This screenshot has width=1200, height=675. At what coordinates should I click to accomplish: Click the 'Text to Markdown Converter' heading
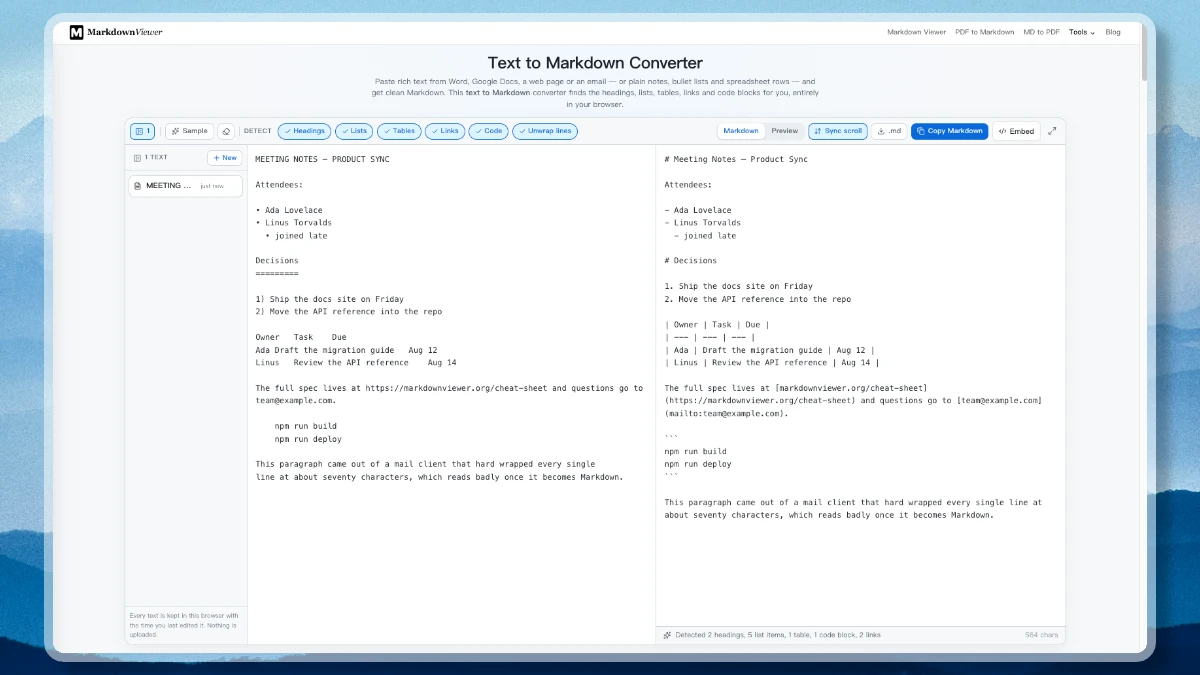595,63
